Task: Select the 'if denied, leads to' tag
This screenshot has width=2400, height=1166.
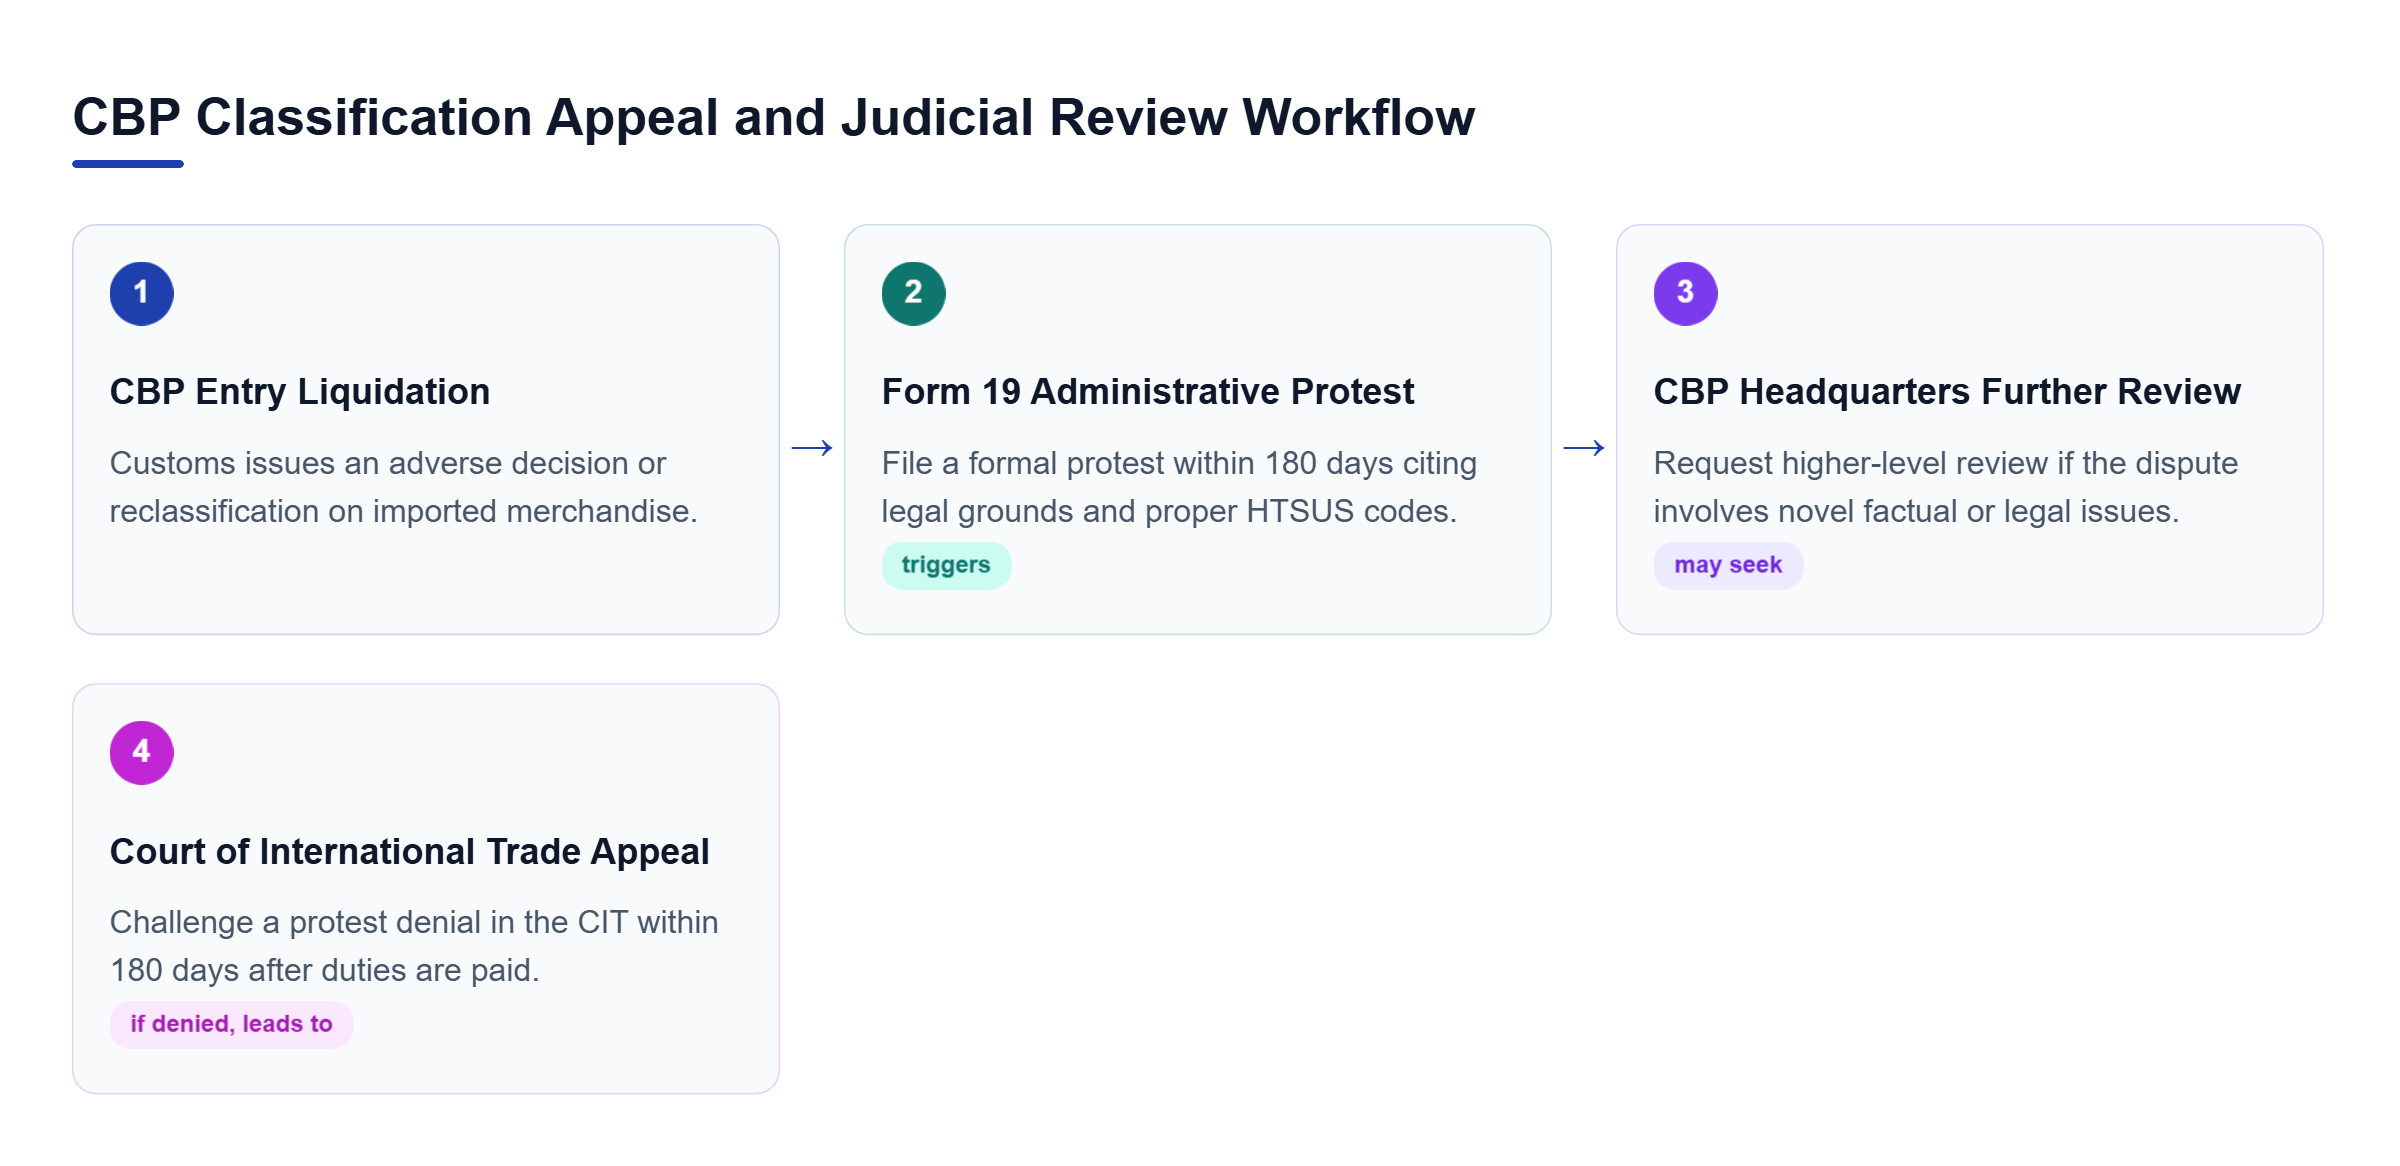Action: pyautogui.click(x=231, y=1024)
